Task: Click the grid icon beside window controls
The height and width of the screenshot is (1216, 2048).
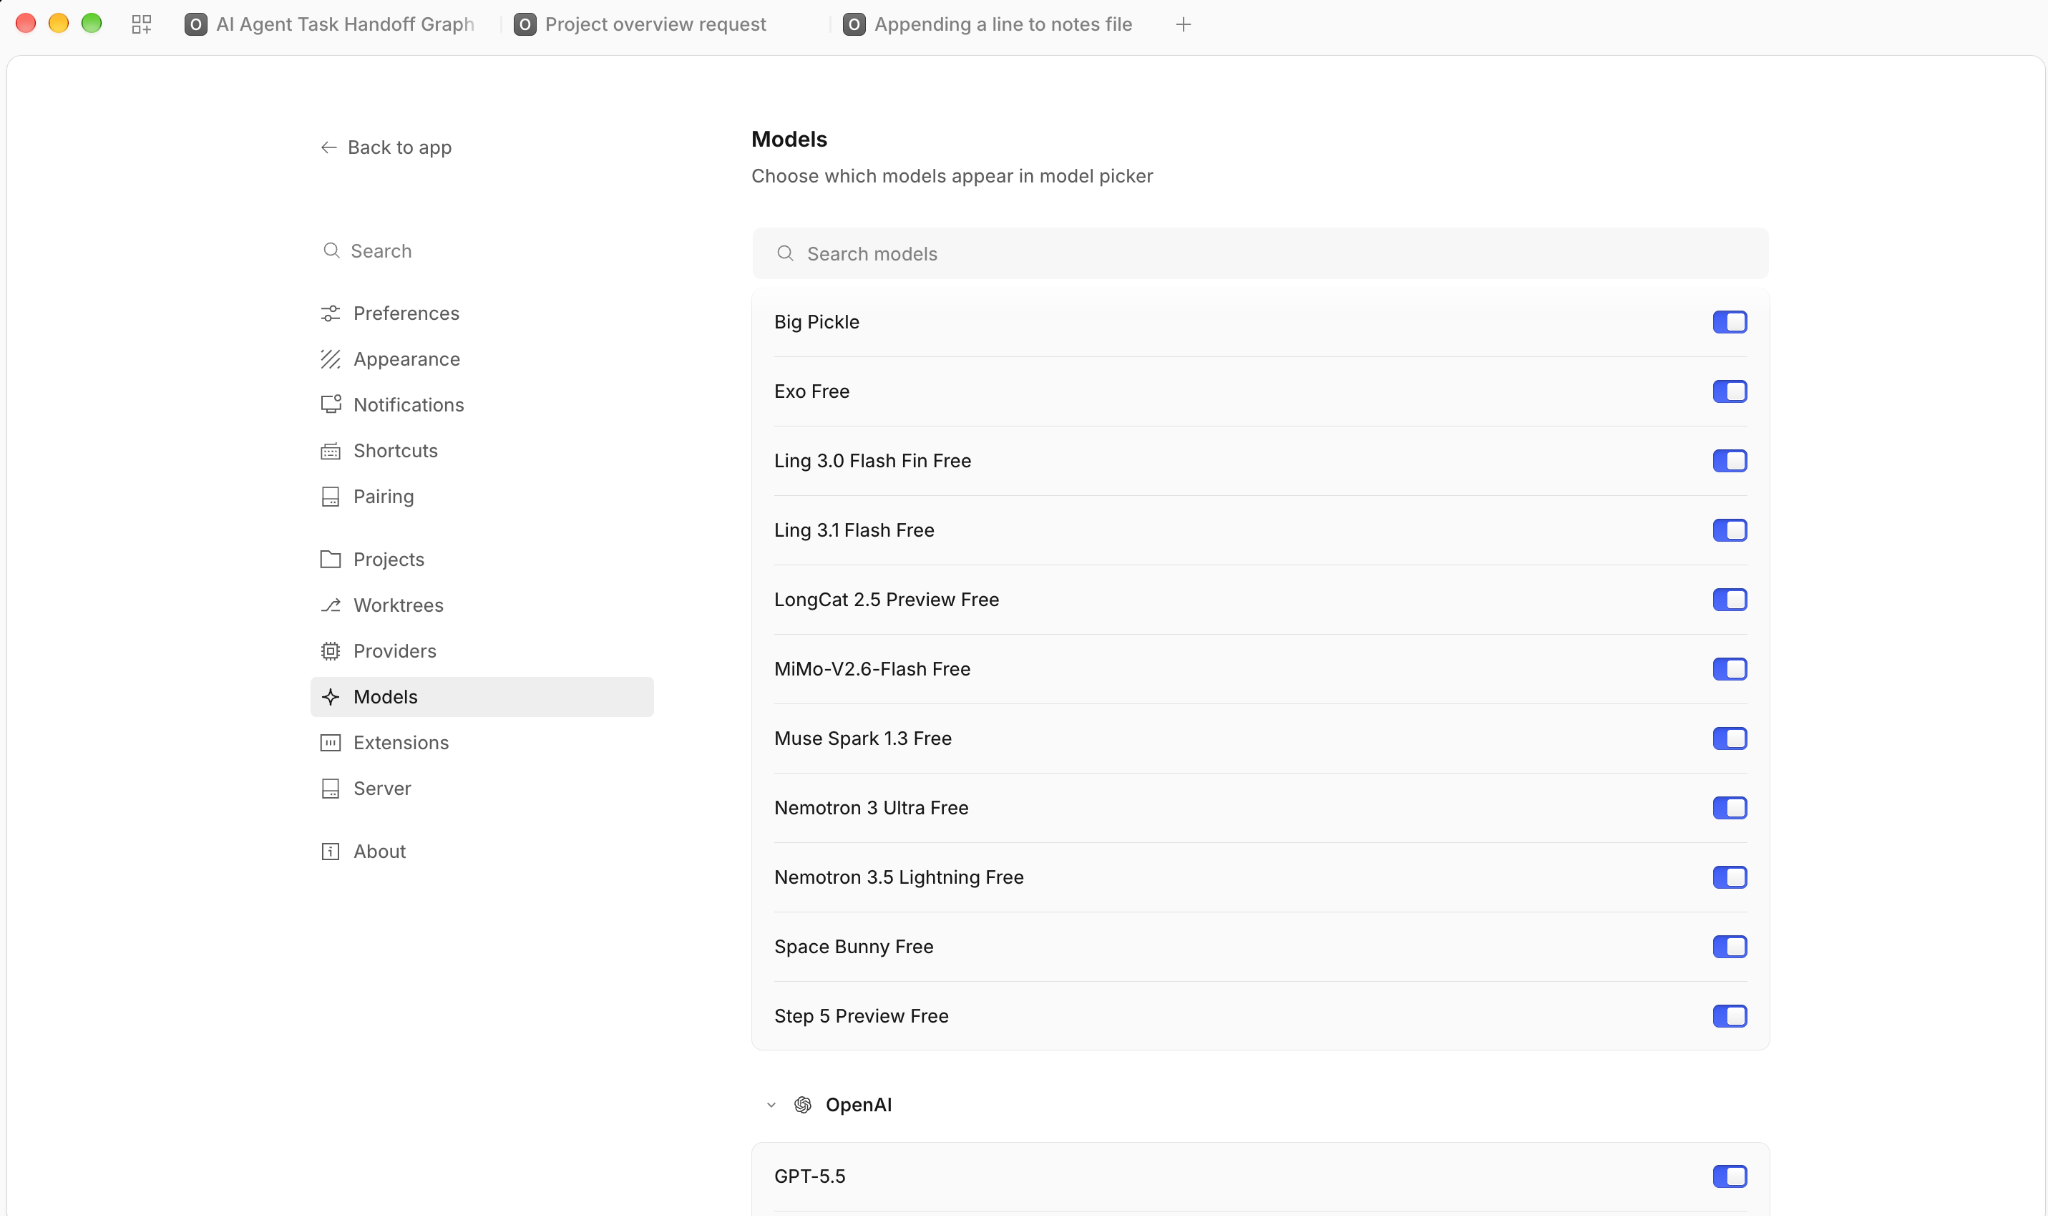Action: [x=141, y=24]
